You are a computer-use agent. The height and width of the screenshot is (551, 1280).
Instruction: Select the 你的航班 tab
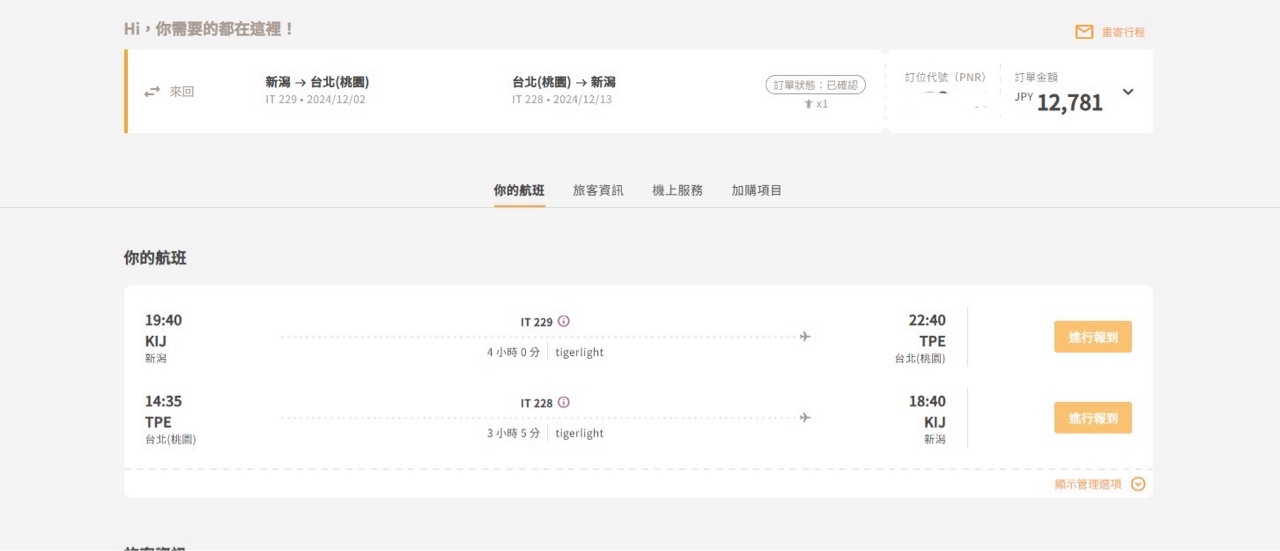click(x=519, y=190)
